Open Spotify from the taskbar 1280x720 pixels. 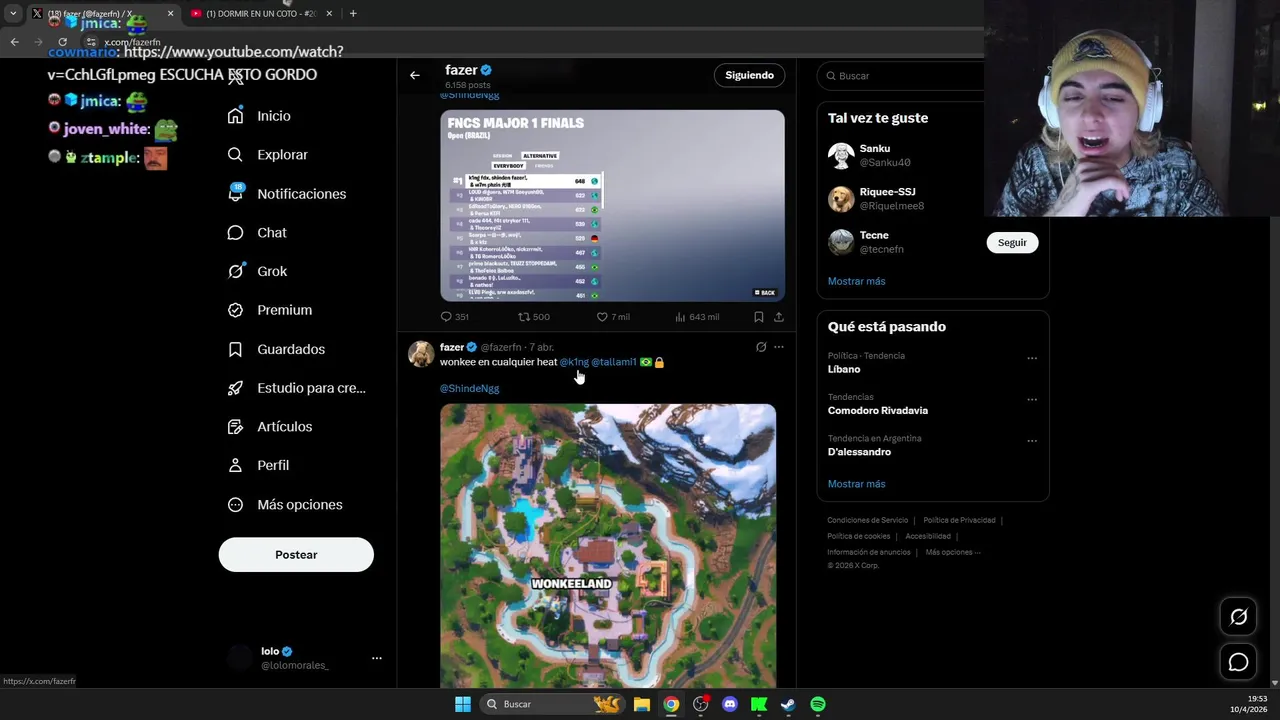818,704
